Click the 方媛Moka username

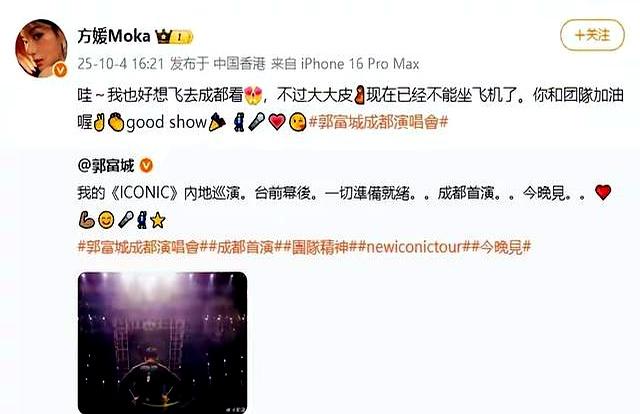(114, 36)
